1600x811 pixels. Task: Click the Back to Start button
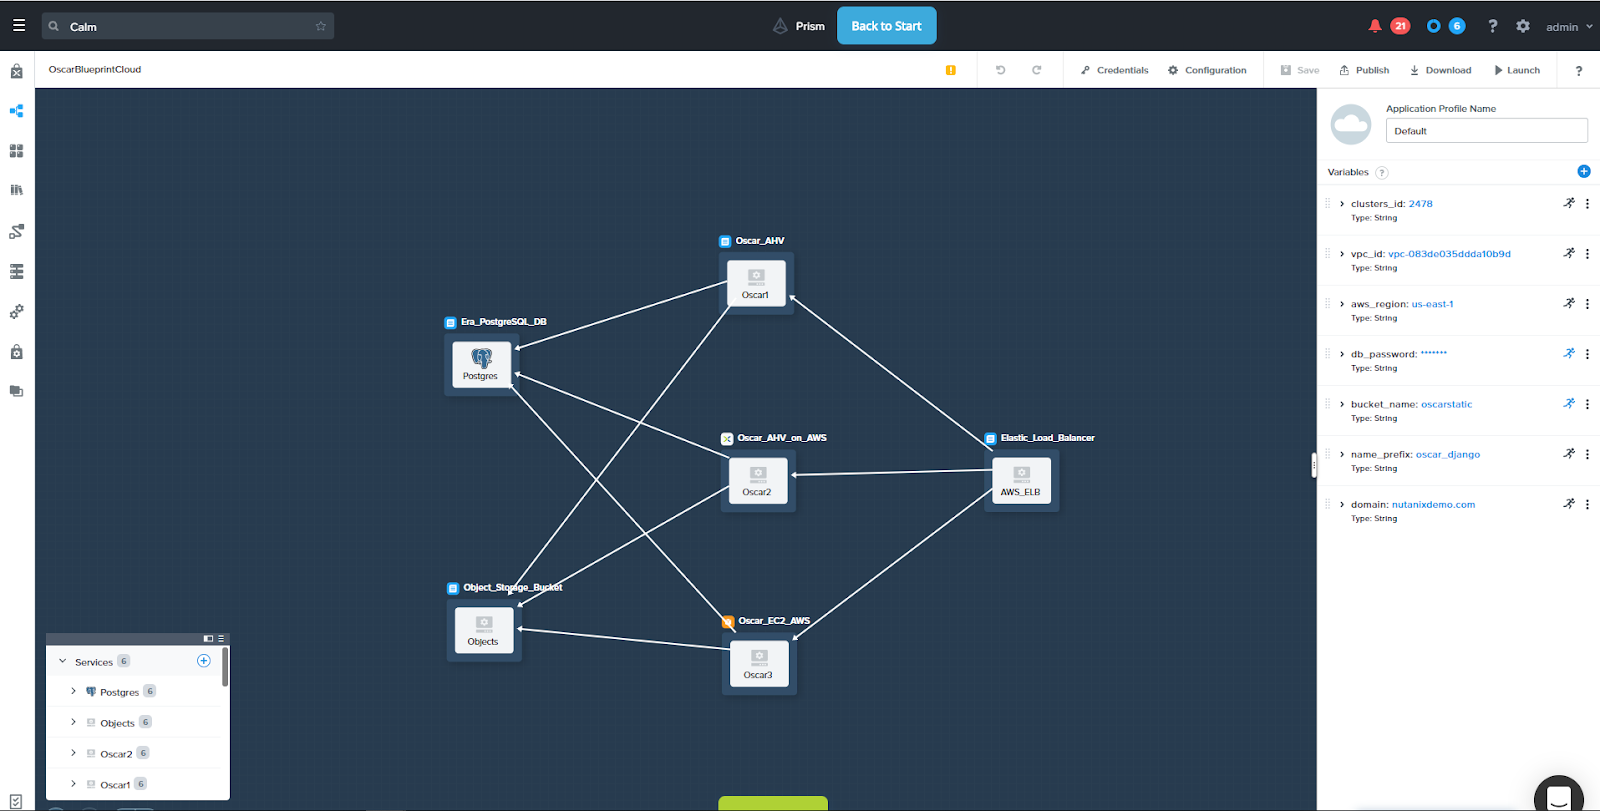pos(886,26)
